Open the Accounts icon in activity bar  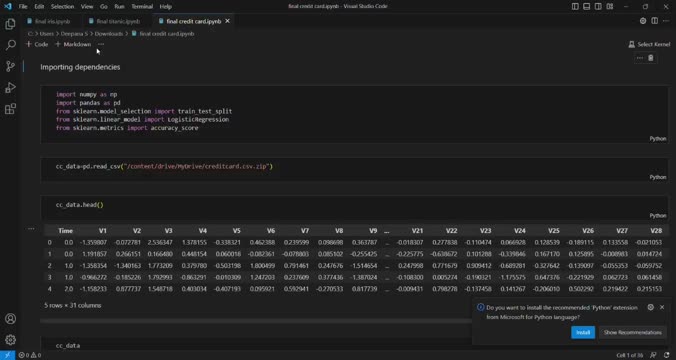pos(10,319)
